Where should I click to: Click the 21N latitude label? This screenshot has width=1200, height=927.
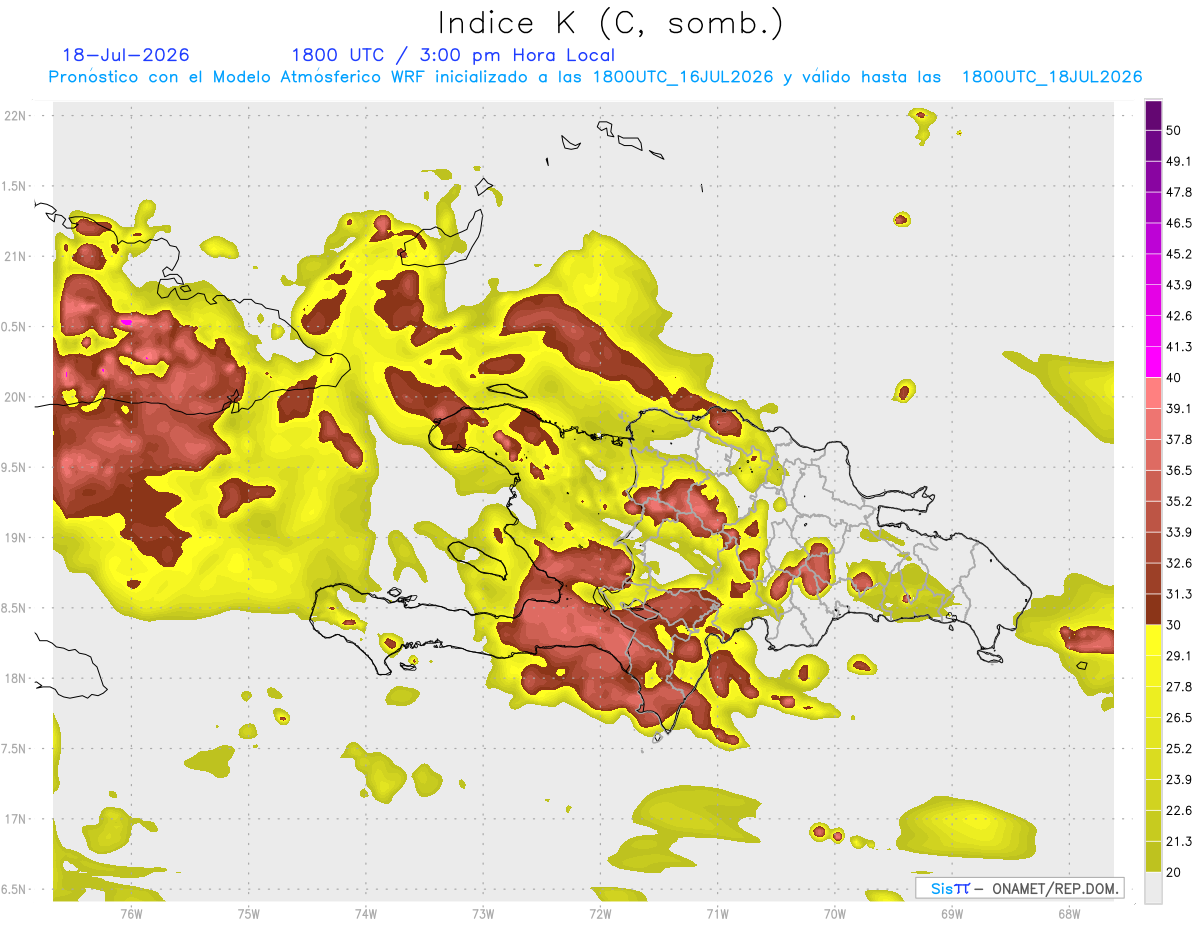(16, 257)
